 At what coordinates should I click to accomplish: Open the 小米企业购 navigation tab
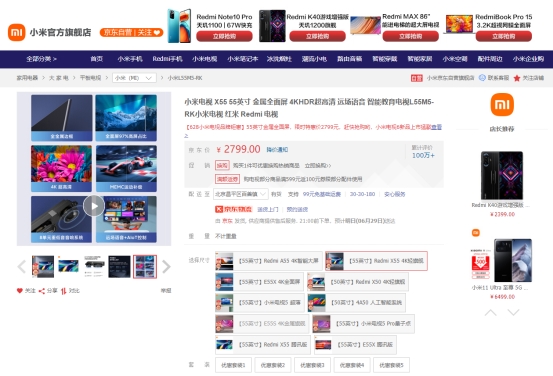528,59
